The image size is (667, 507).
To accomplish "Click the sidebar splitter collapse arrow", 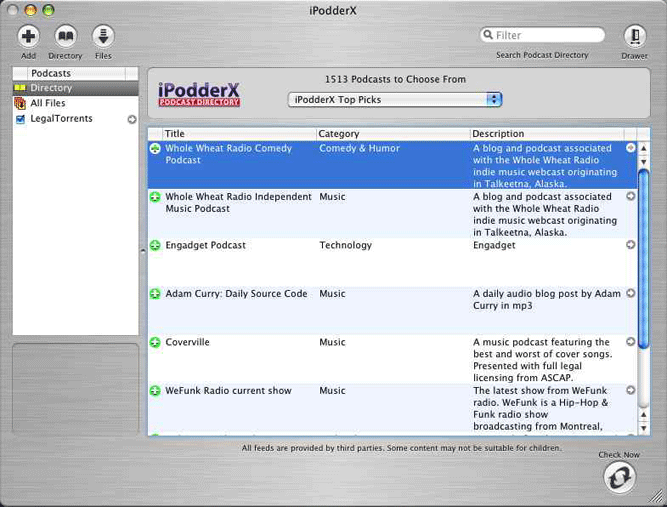I will point(143,251).
